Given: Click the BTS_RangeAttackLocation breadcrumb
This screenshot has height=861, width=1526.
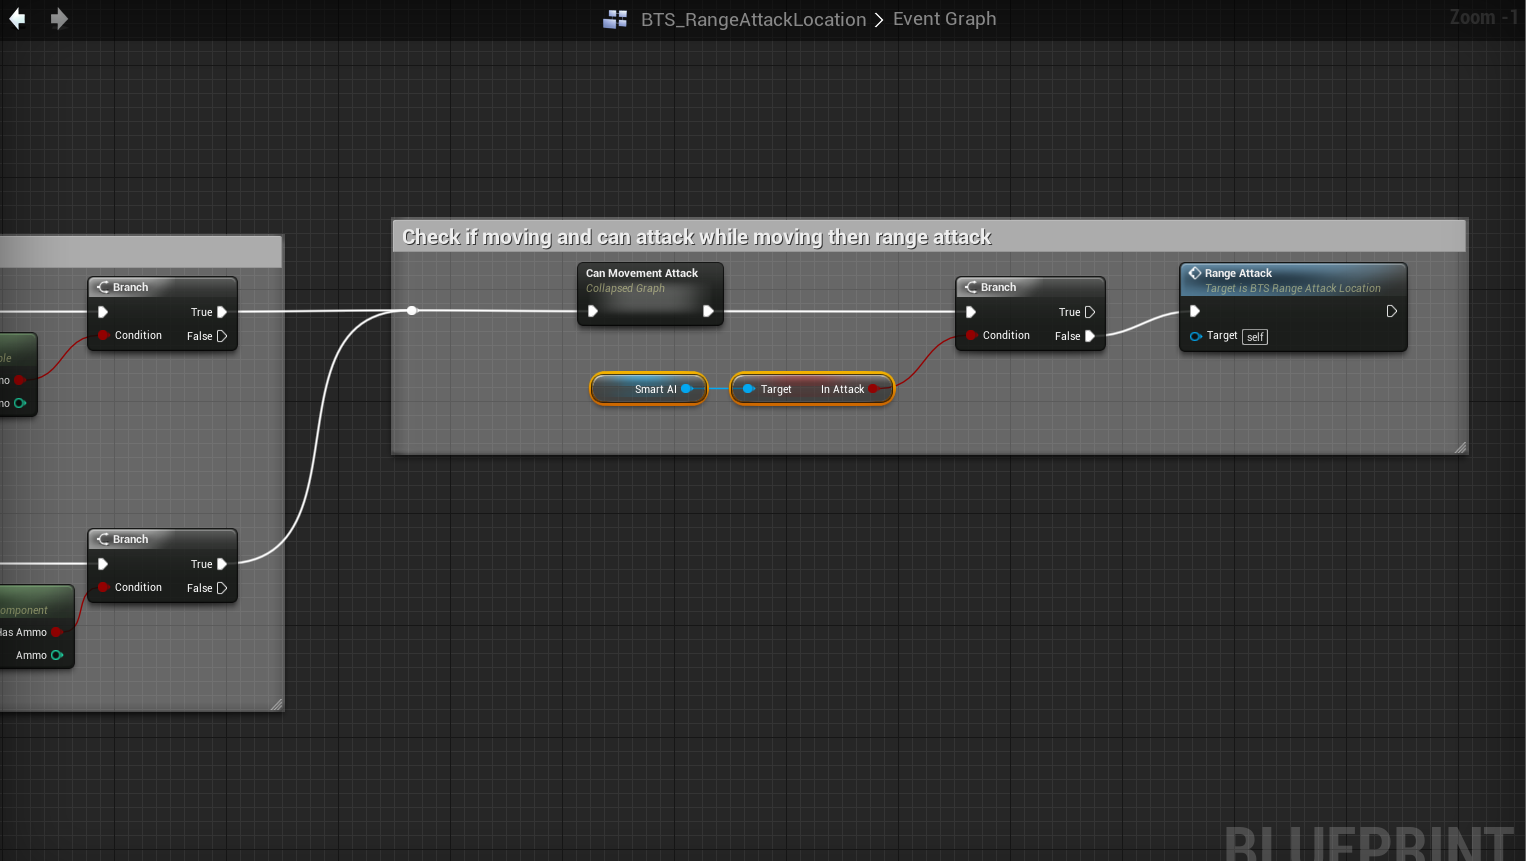Looking at the screenshot, I should 753,19.
